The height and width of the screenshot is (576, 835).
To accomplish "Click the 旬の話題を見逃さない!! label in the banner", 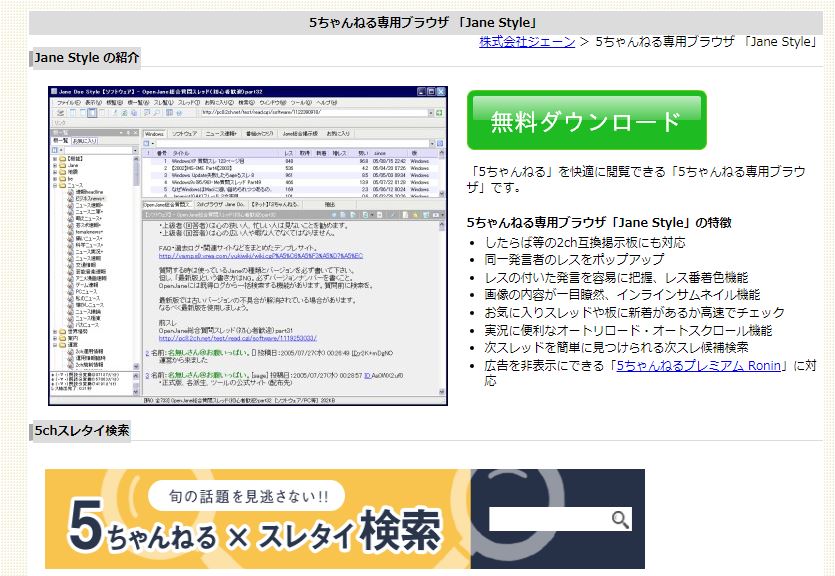I will point(248,497).
